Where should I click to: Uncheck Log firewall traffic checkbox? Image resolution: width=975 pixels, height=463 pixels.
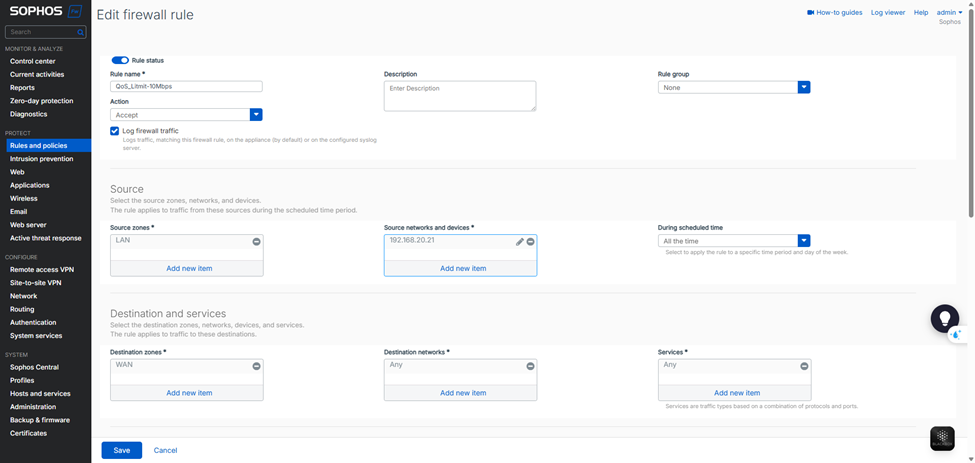[115, 131]
